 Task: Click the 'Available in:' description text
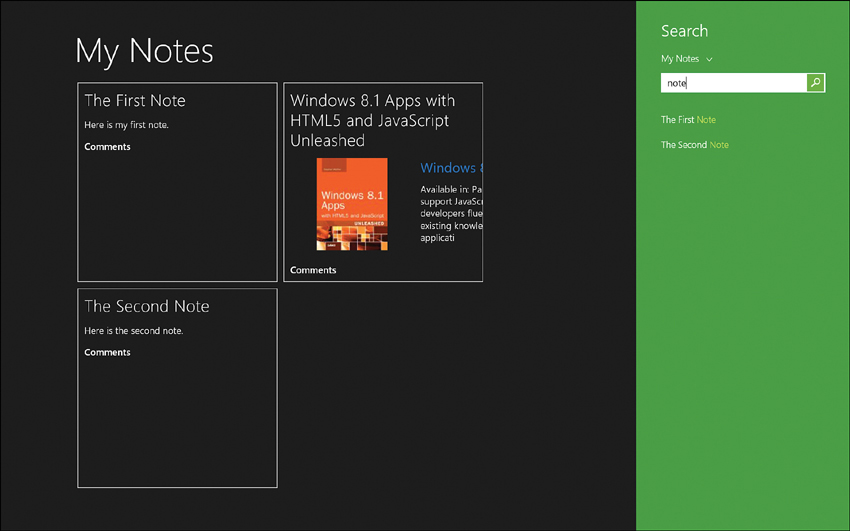click(451, 213)
